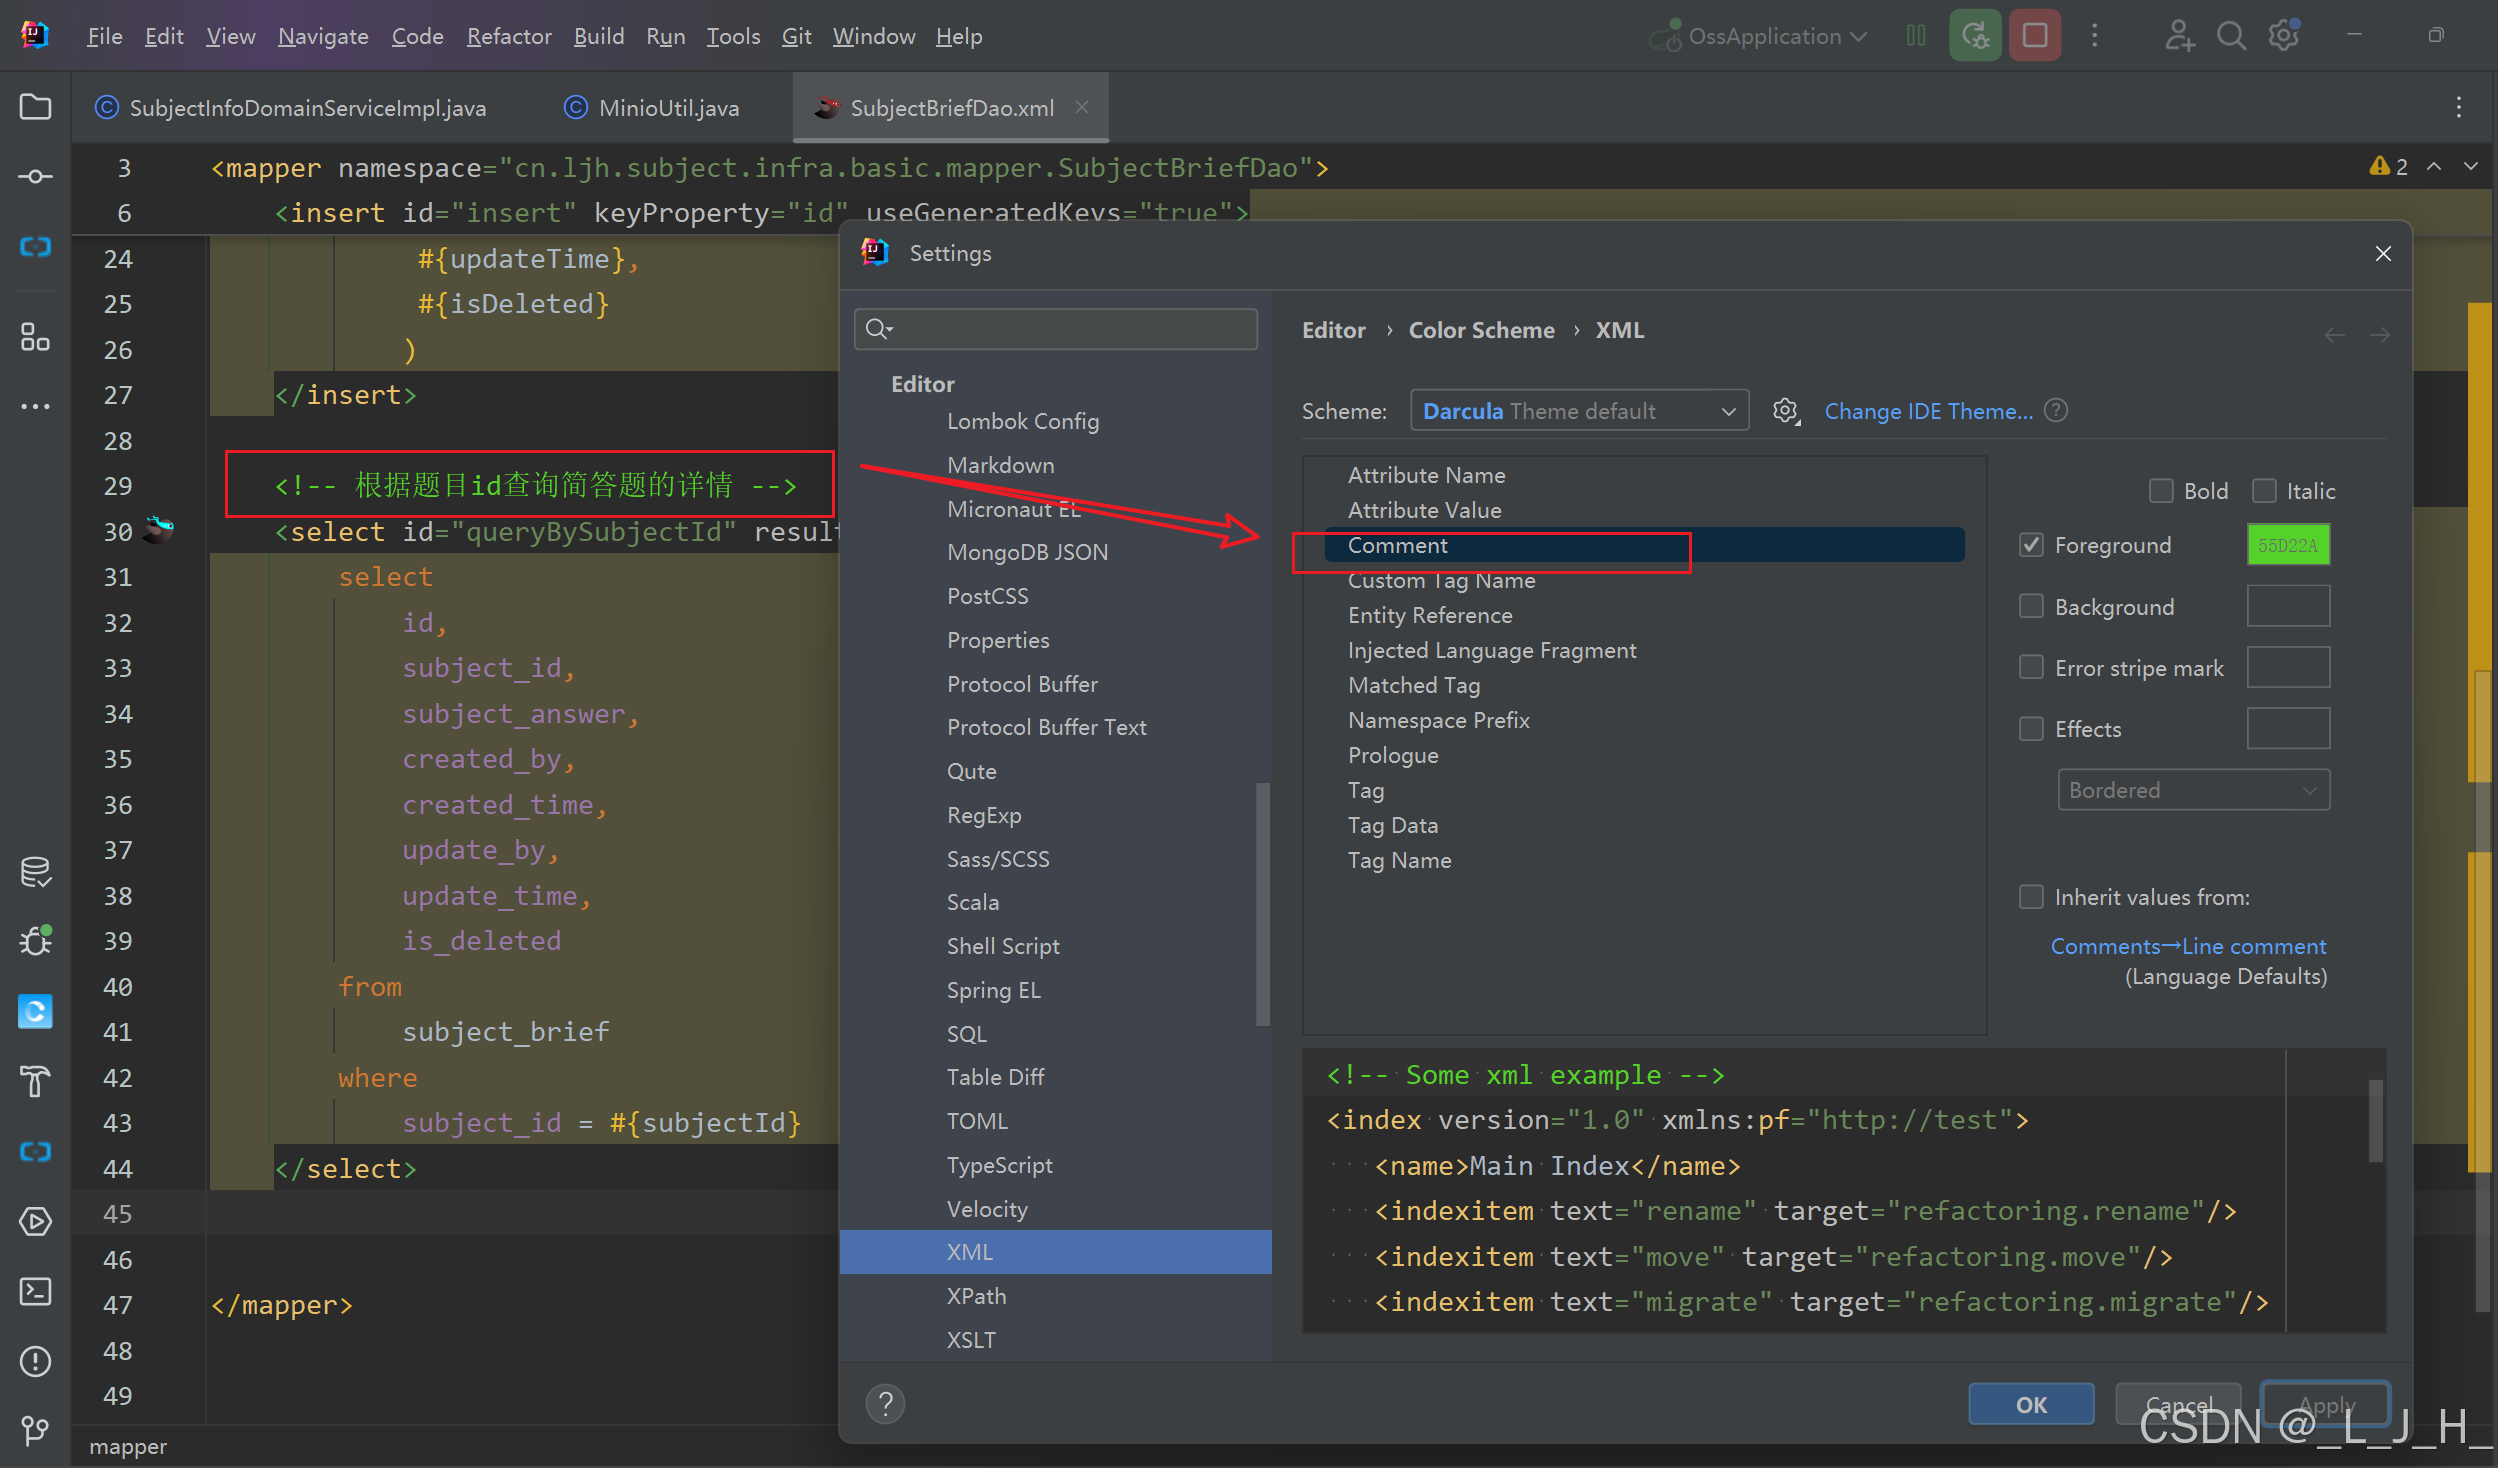Uncheck the Foreground checkbox
This screenshot has width=2498, height=1468.
click(x=2031, y=545)
